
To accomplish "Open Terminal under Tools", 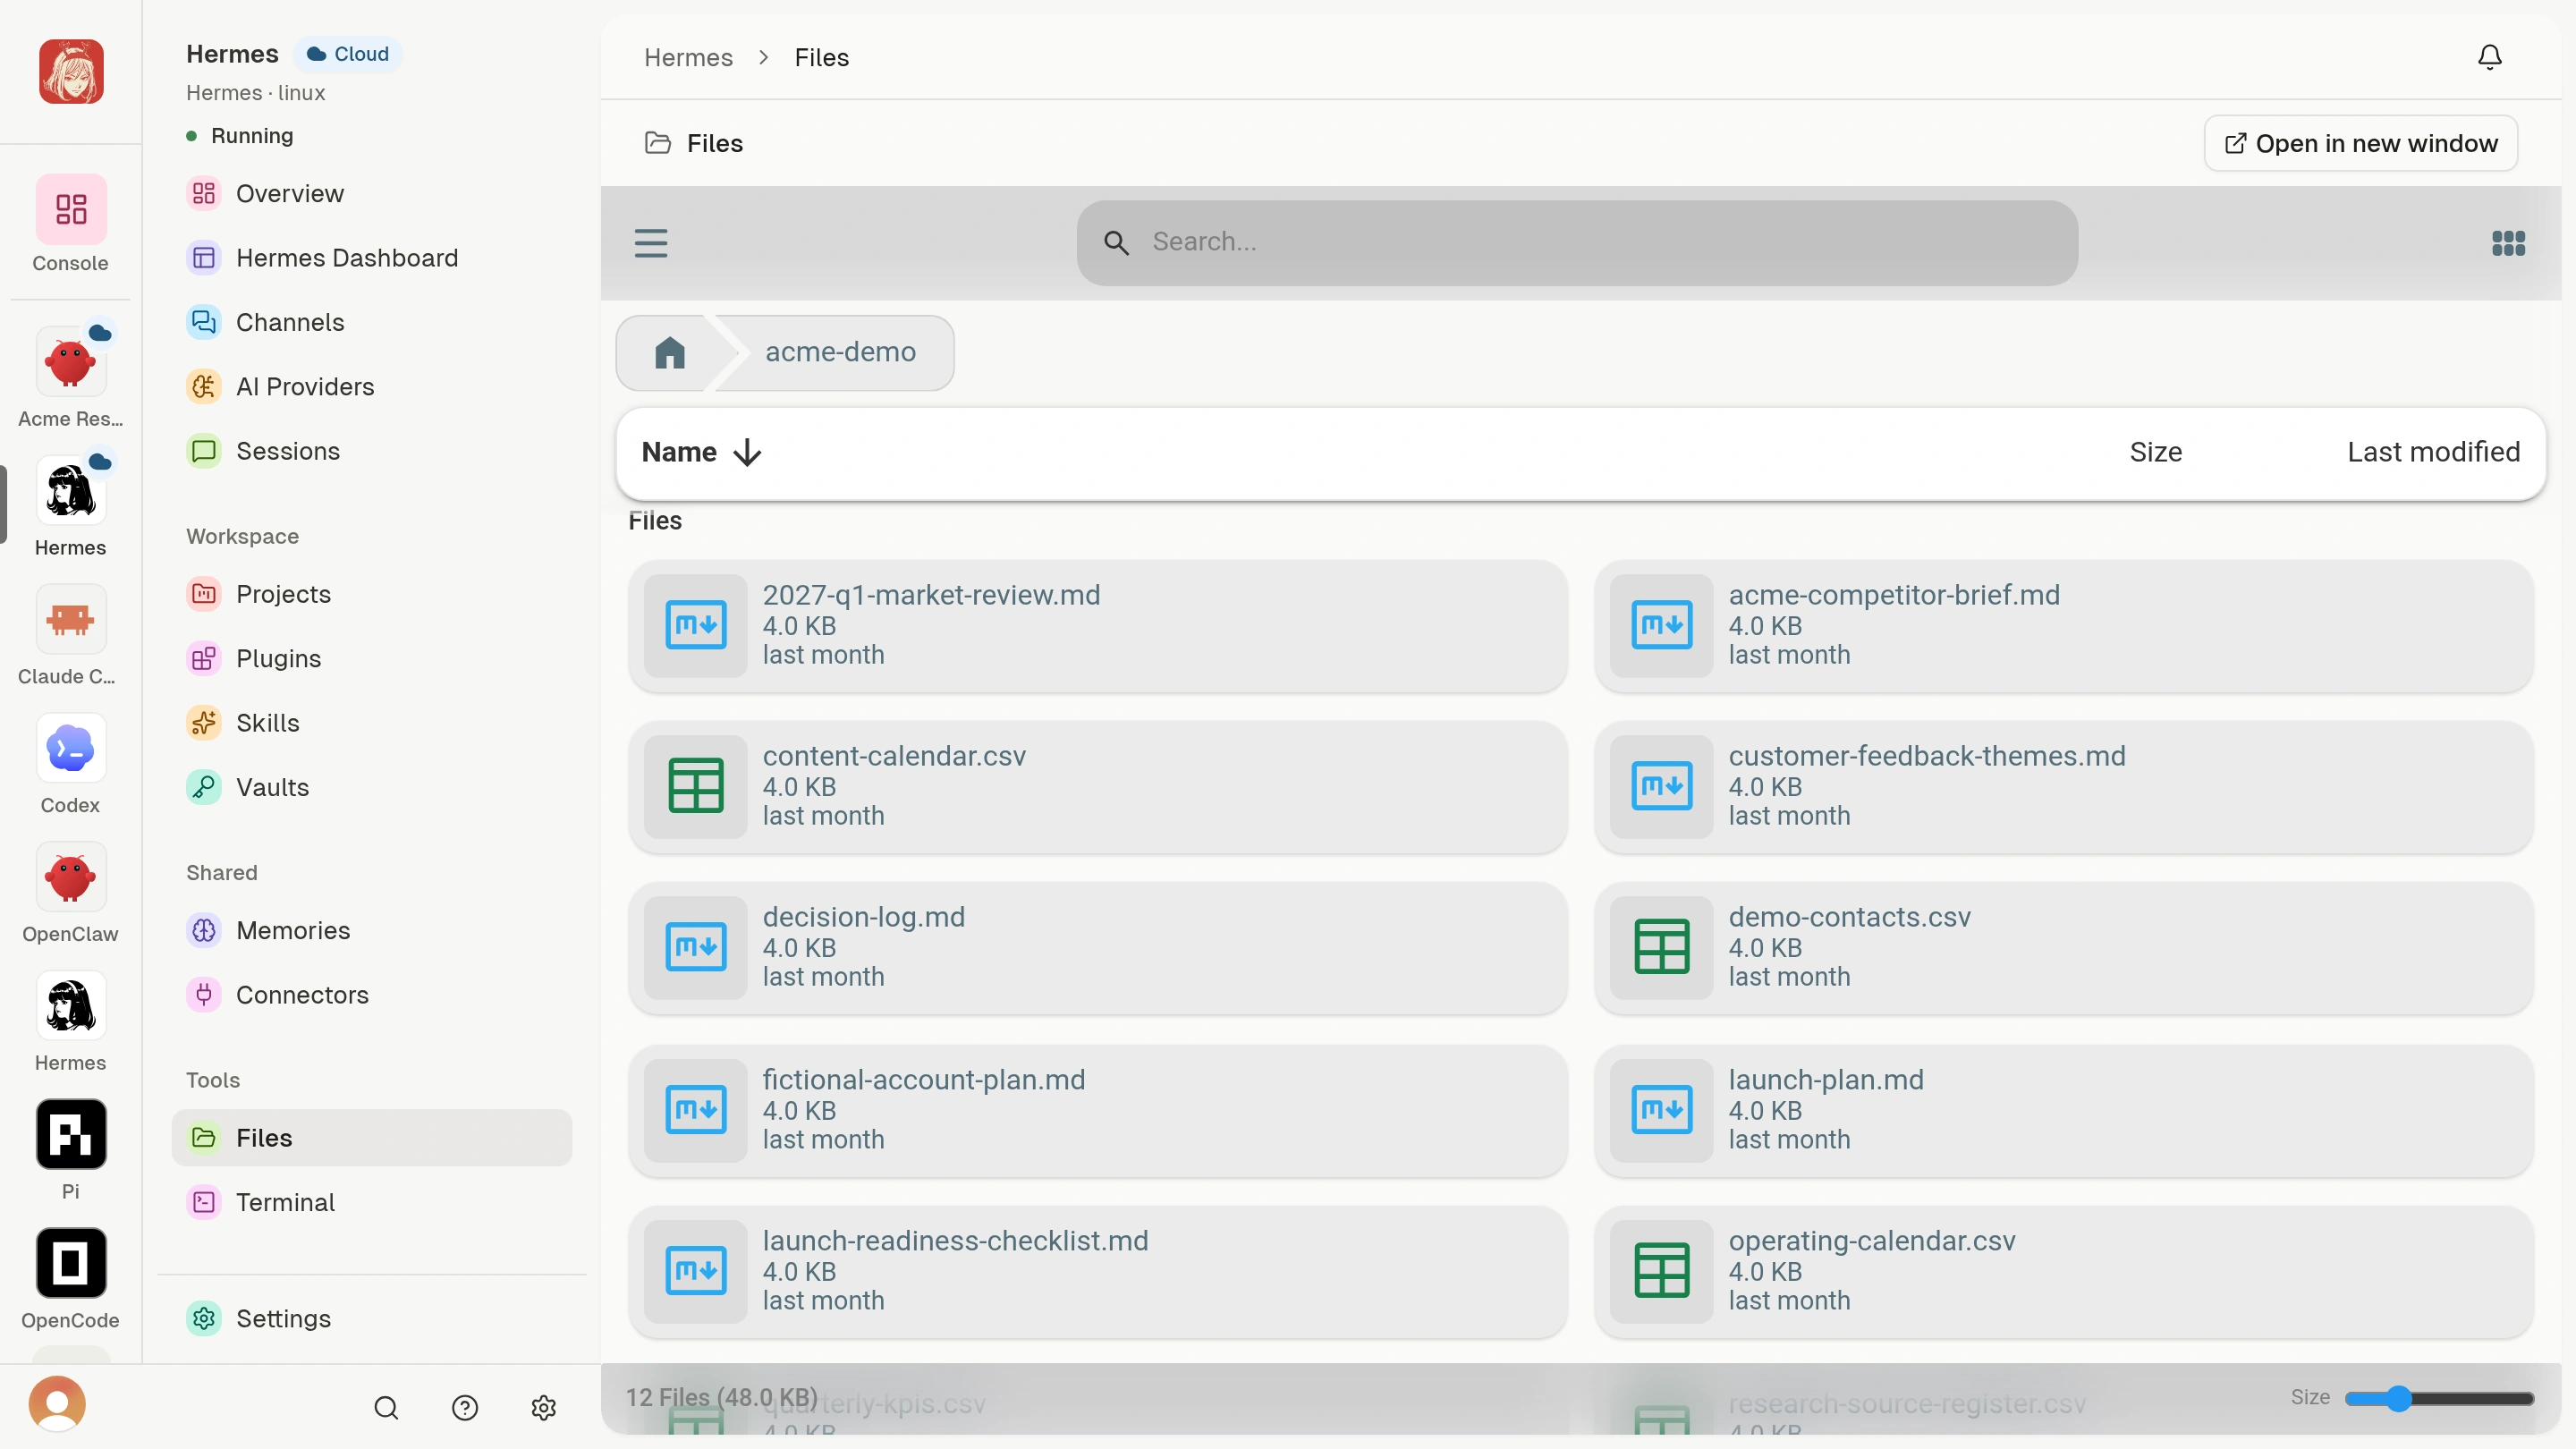I will coord(372,1202).
